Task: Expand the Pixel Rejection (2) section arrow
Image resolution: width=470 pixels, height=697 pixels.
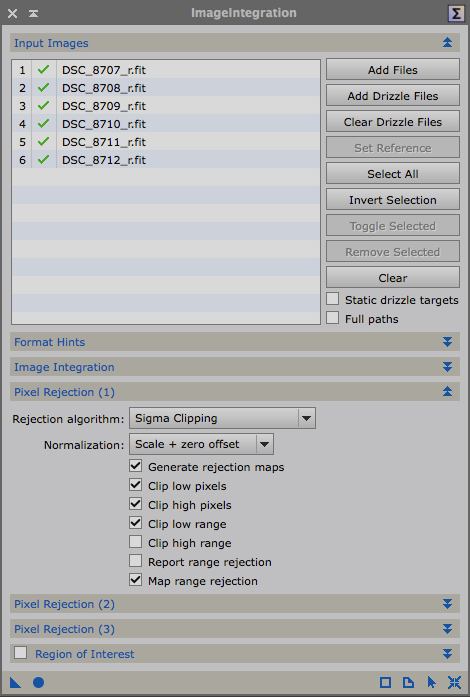Action: click(x=447, y=604)
